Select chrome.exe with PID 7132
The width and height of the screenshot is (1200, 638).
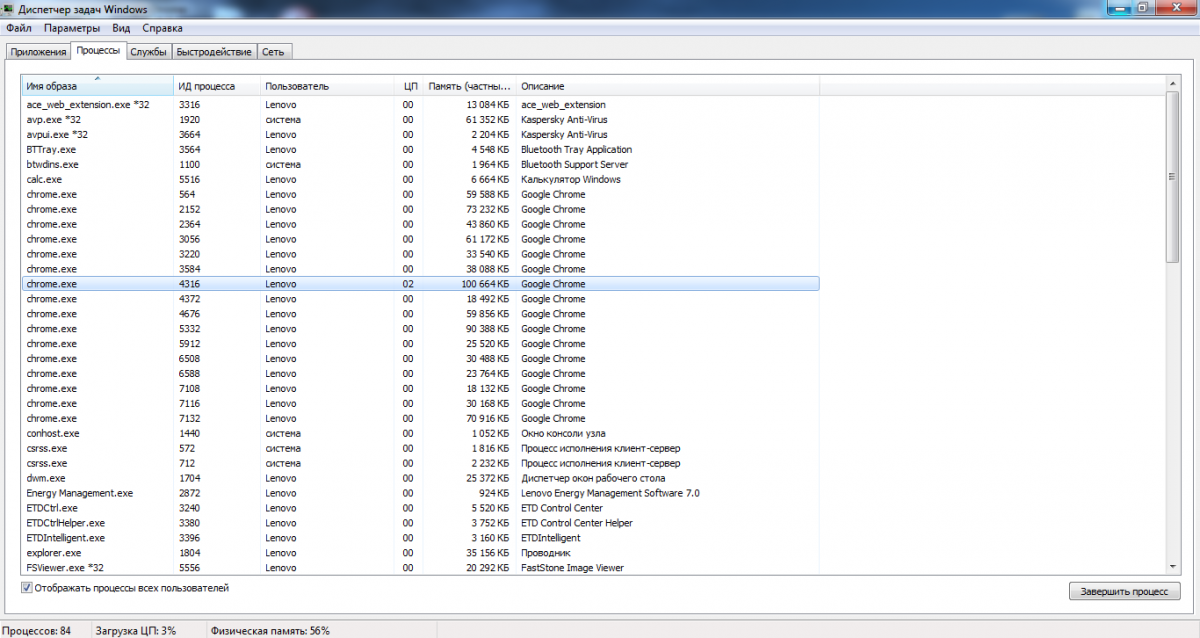pos(420,419)
